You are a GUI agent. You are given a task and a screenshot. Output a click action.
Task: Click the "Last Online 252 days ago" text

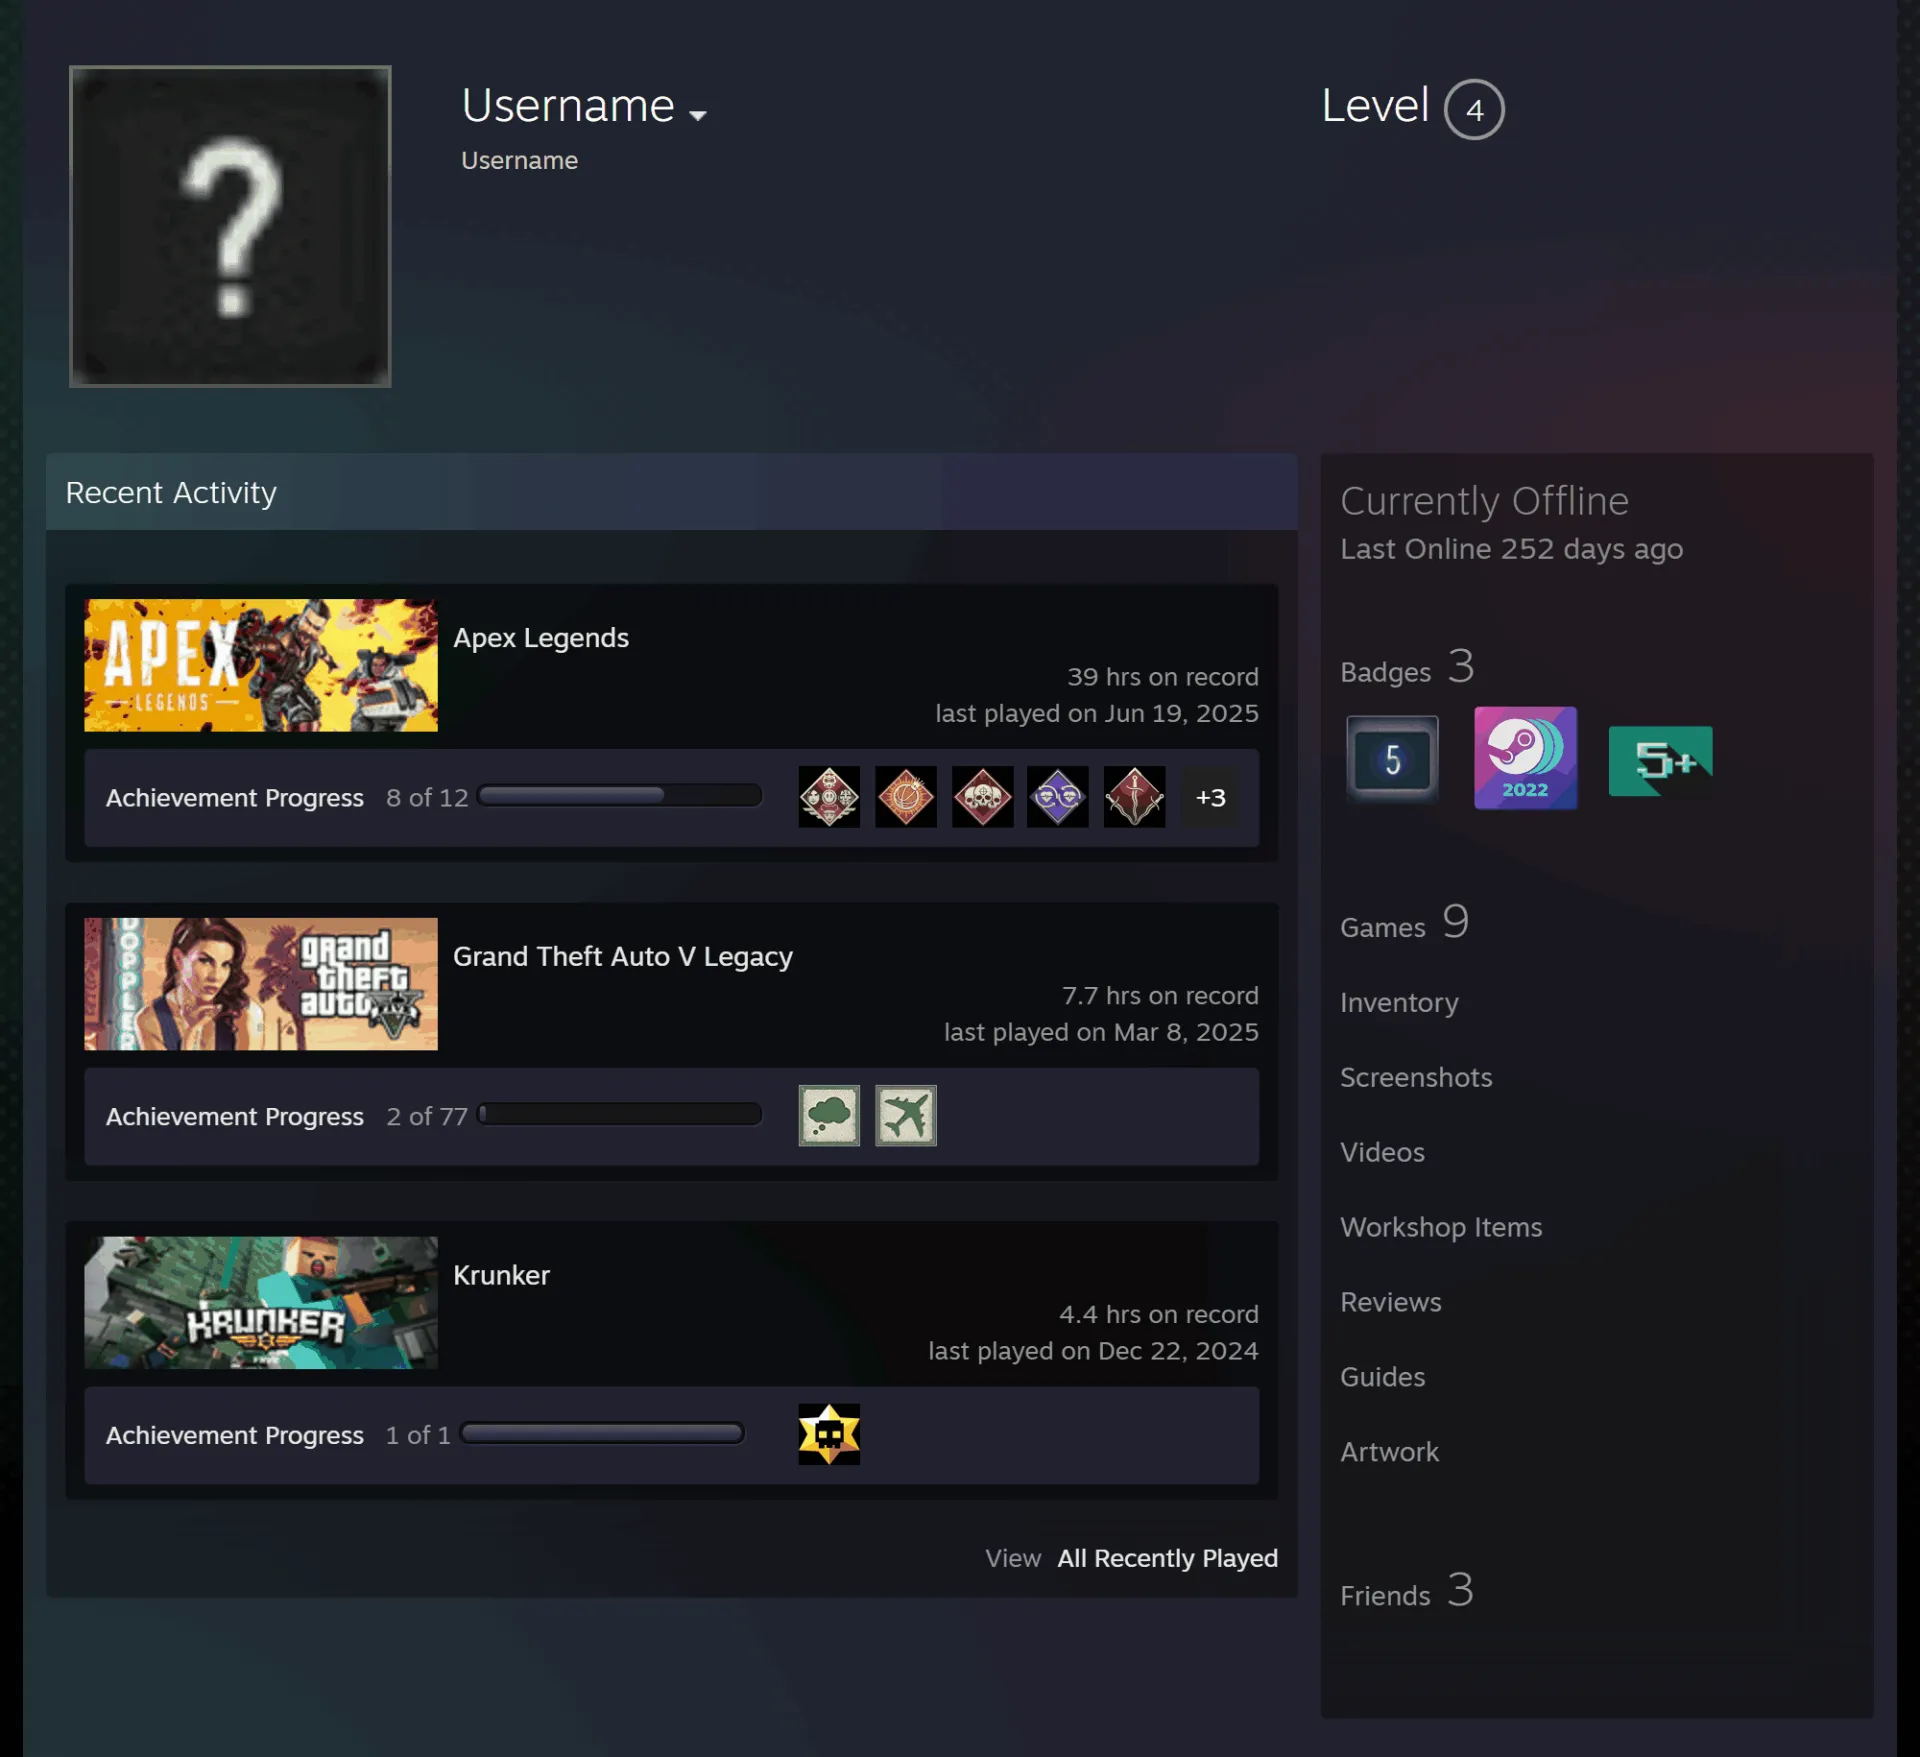pyautogui.click(x=1511, y=549)
